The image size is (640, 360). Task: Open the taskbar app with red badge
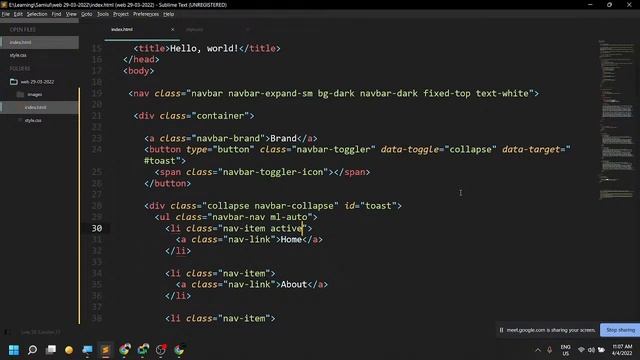tap(161, 349)
